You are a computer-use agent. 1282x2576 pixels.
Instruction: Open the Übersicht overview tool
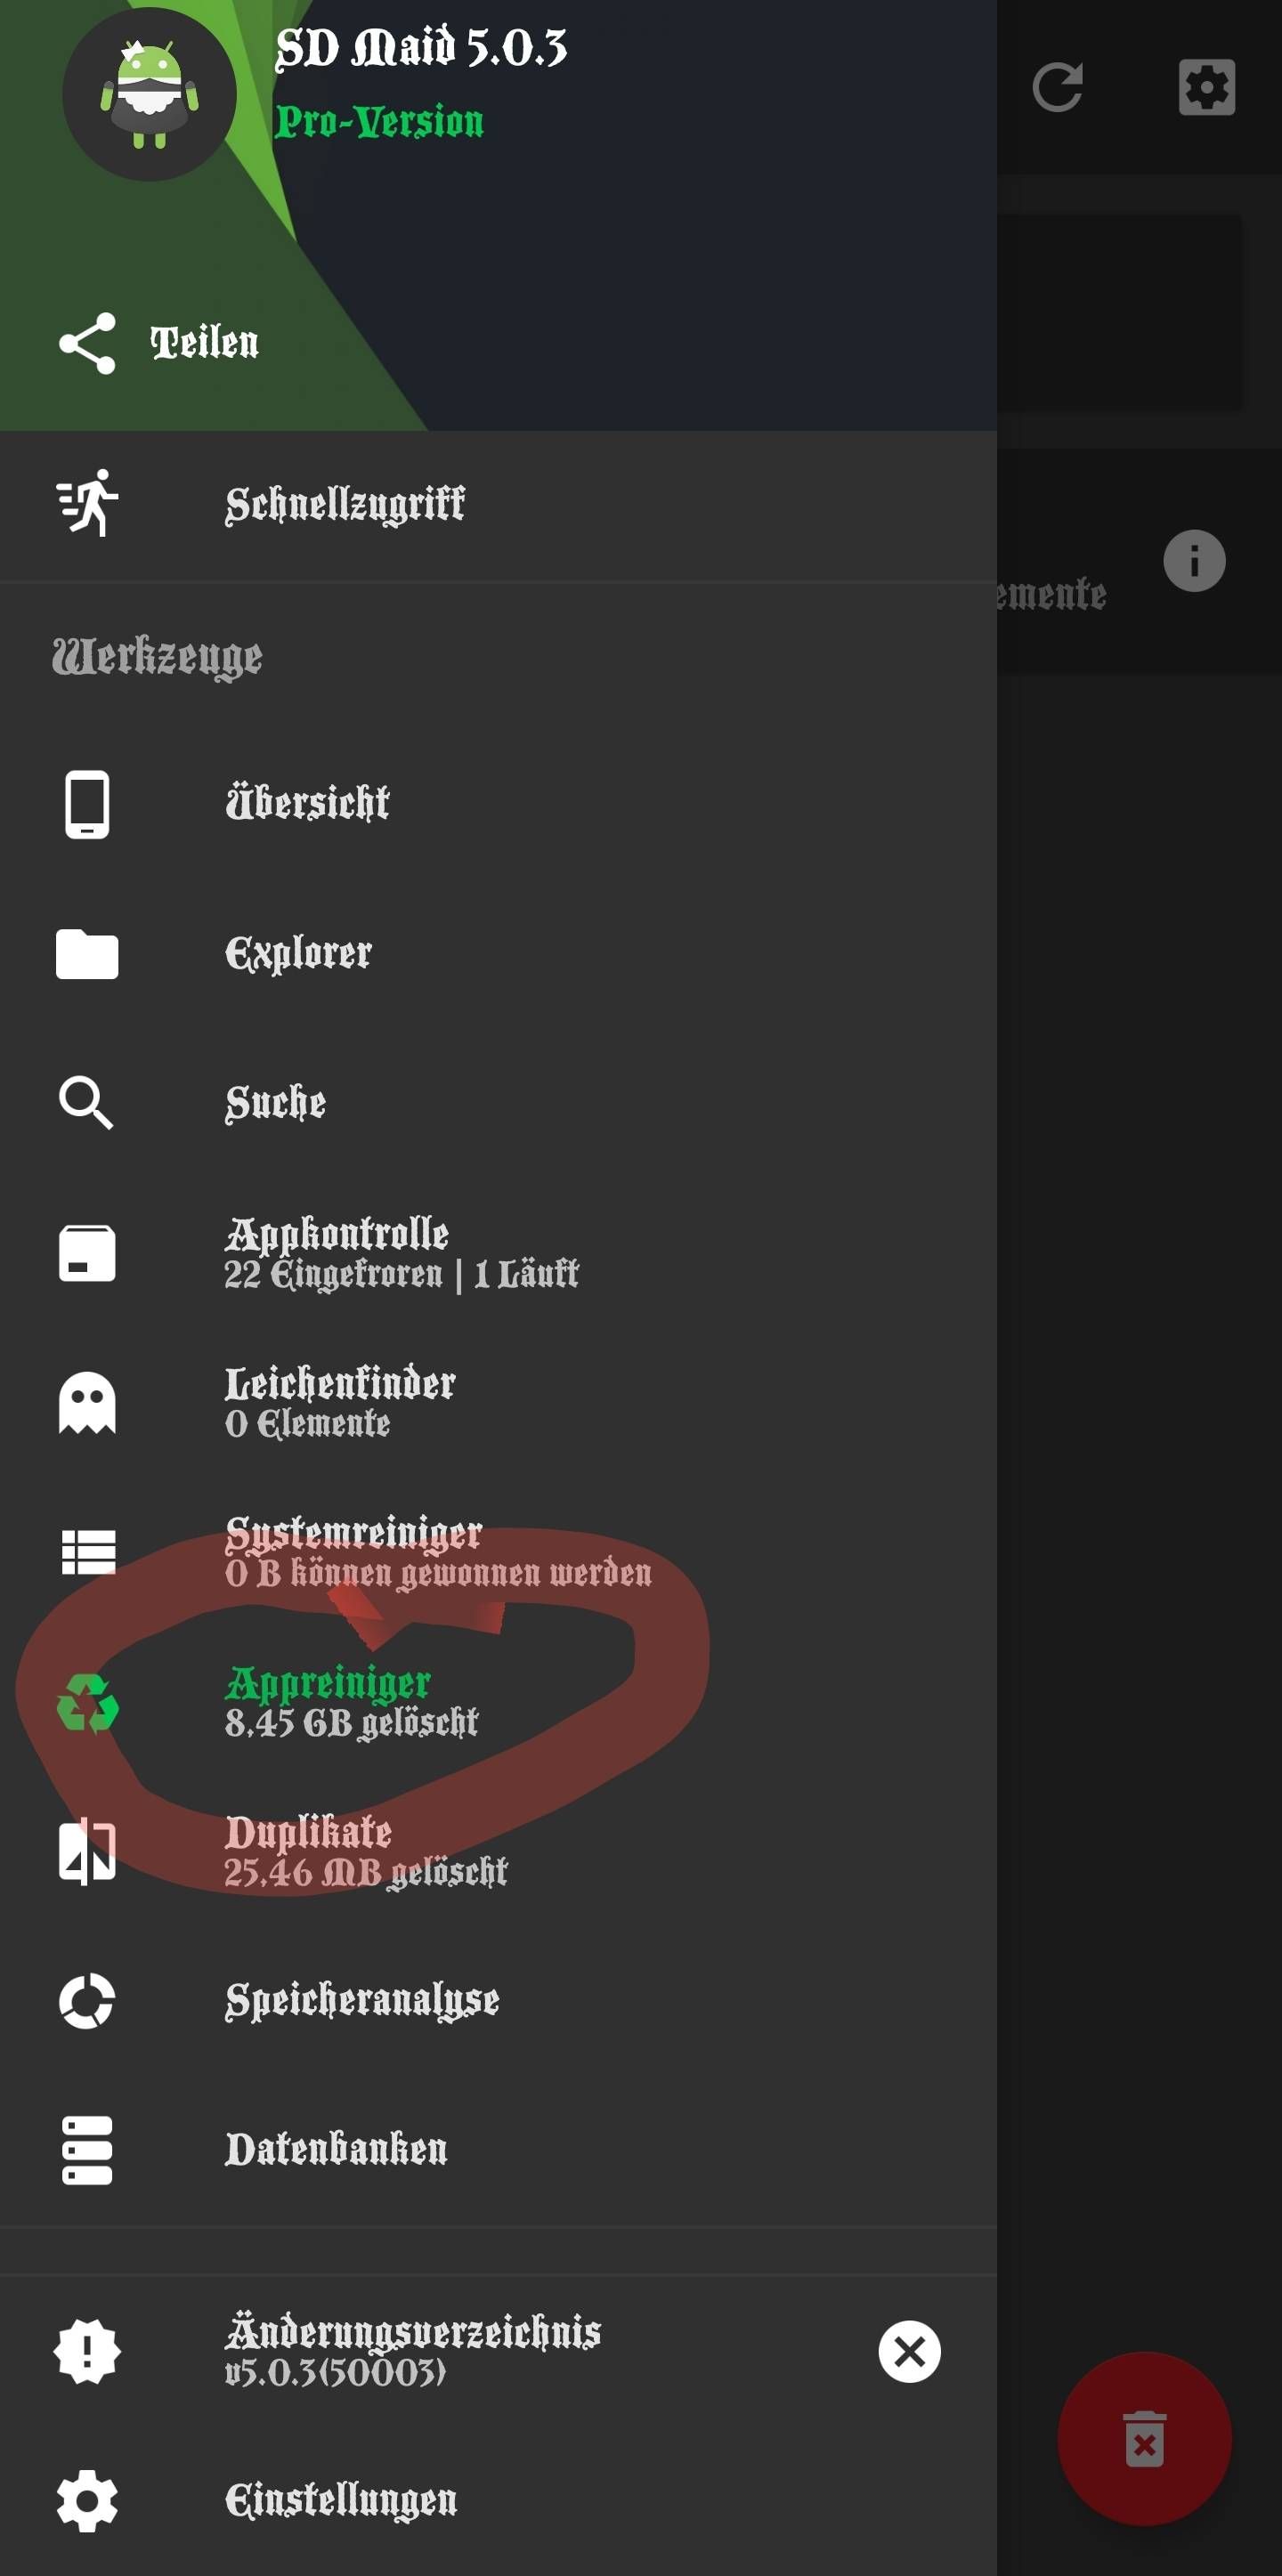[307, 803]
